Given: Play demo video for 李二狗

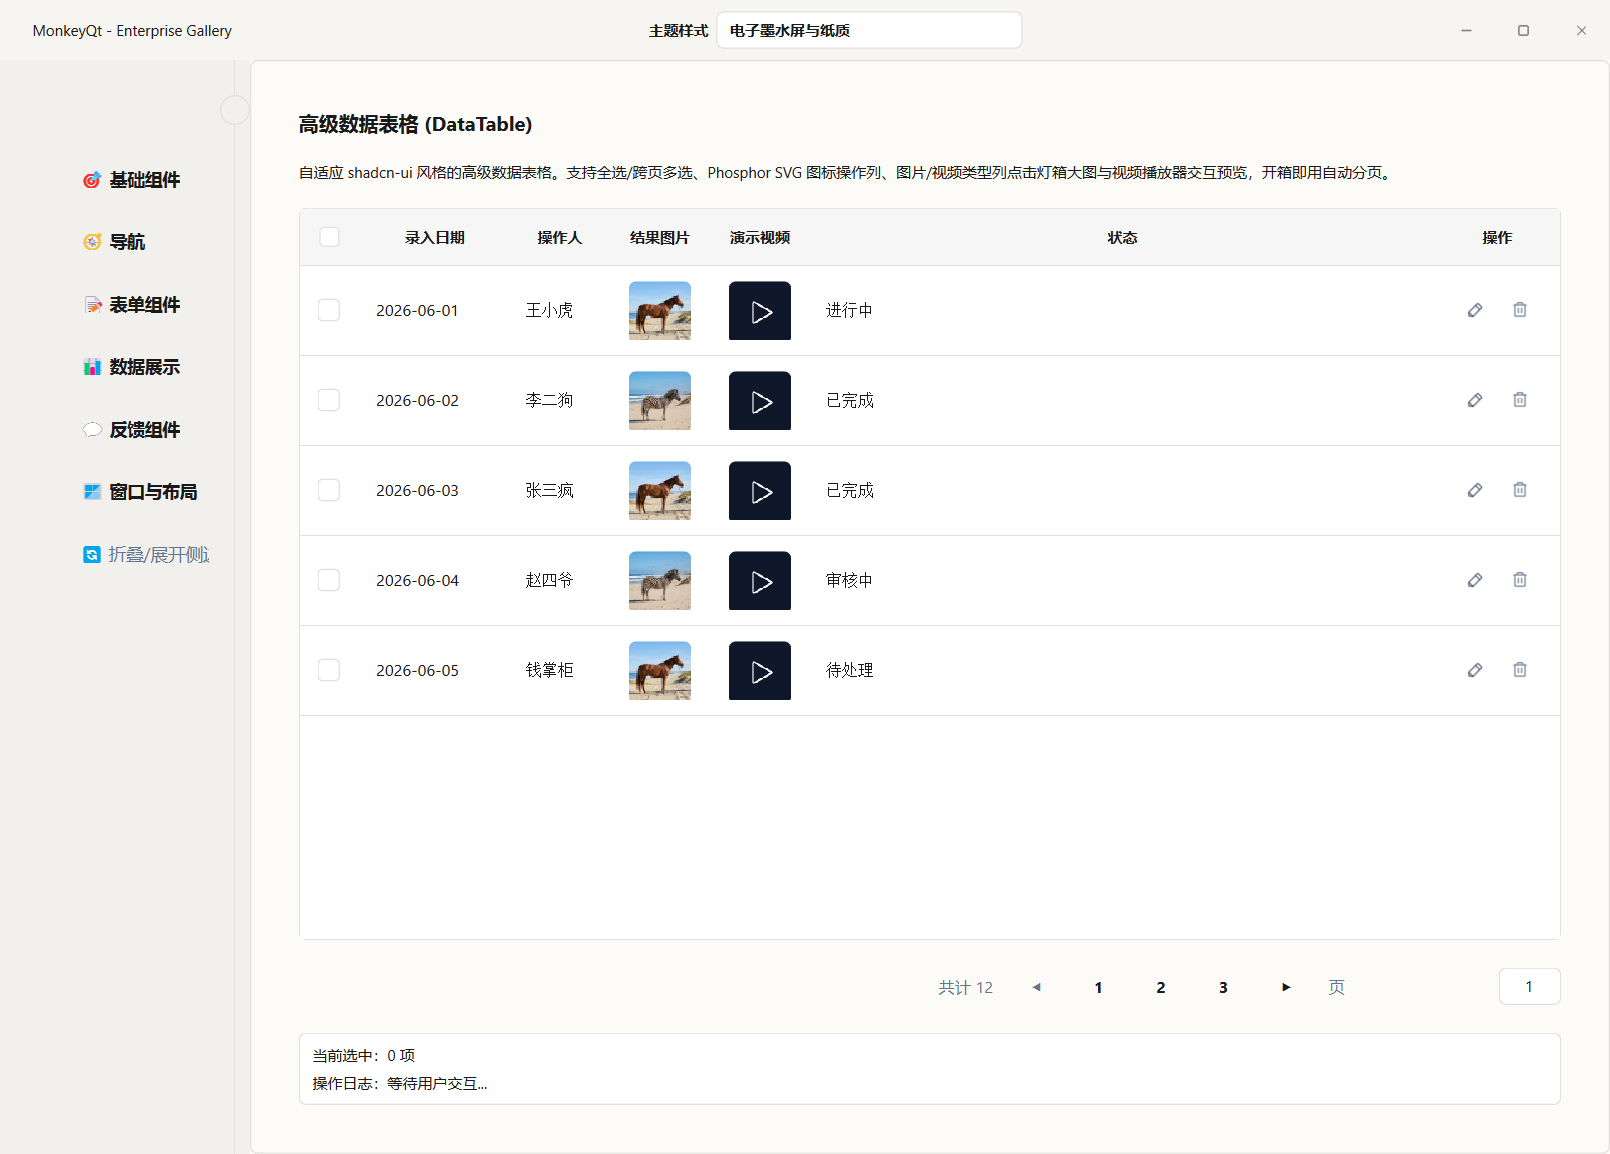Looking at the screenshot, I should tap(760, 401).
